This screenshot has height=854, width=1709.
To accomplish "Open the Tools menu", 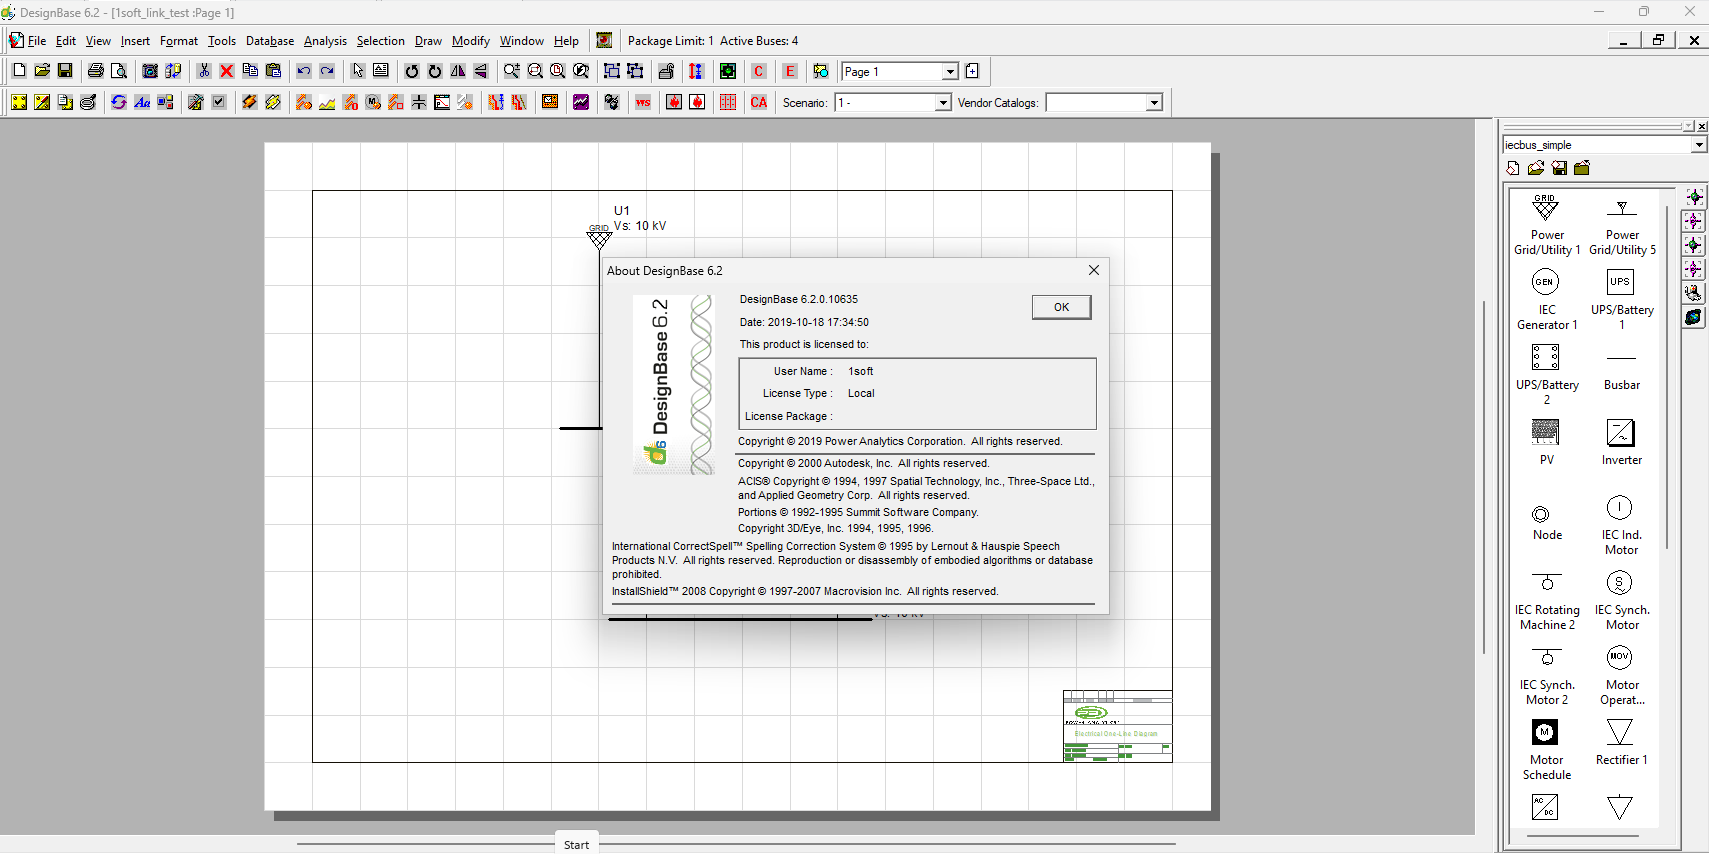I will tap(222, 41).
